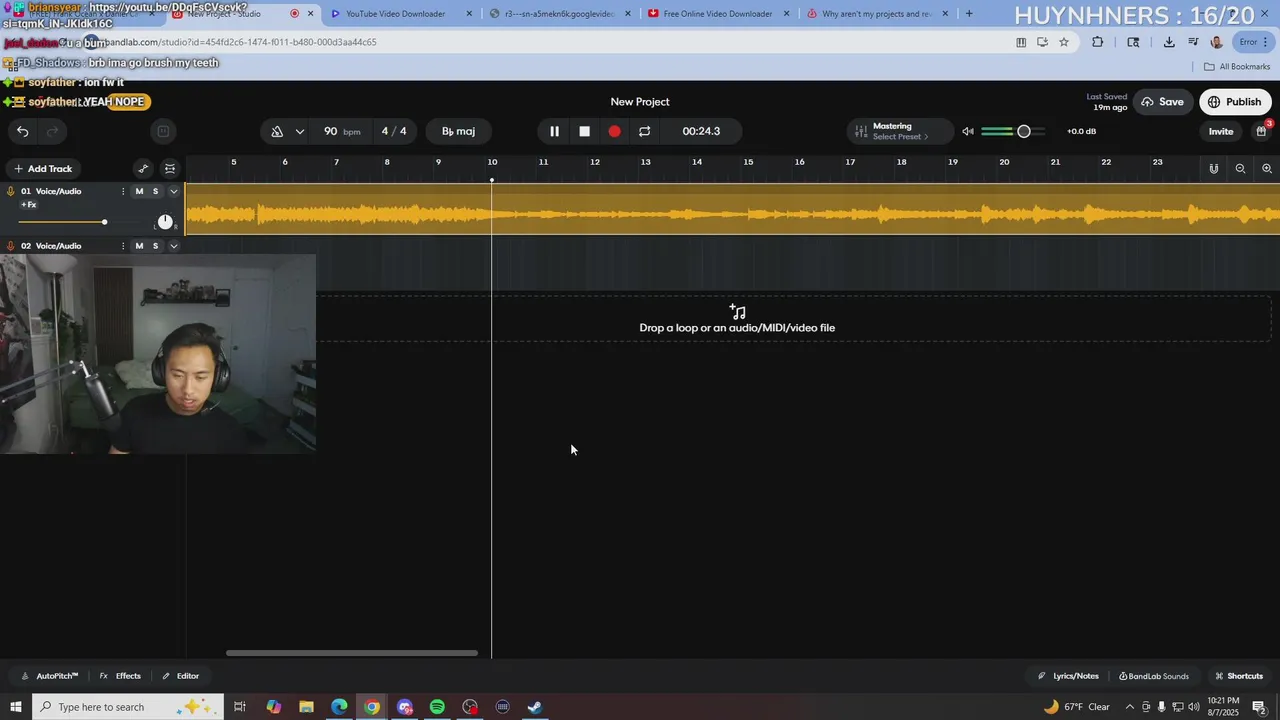Viewport: 1280px width, 720px height.
Task: Open the media controls music-note icon
Action: click(x=1193, y=42)
